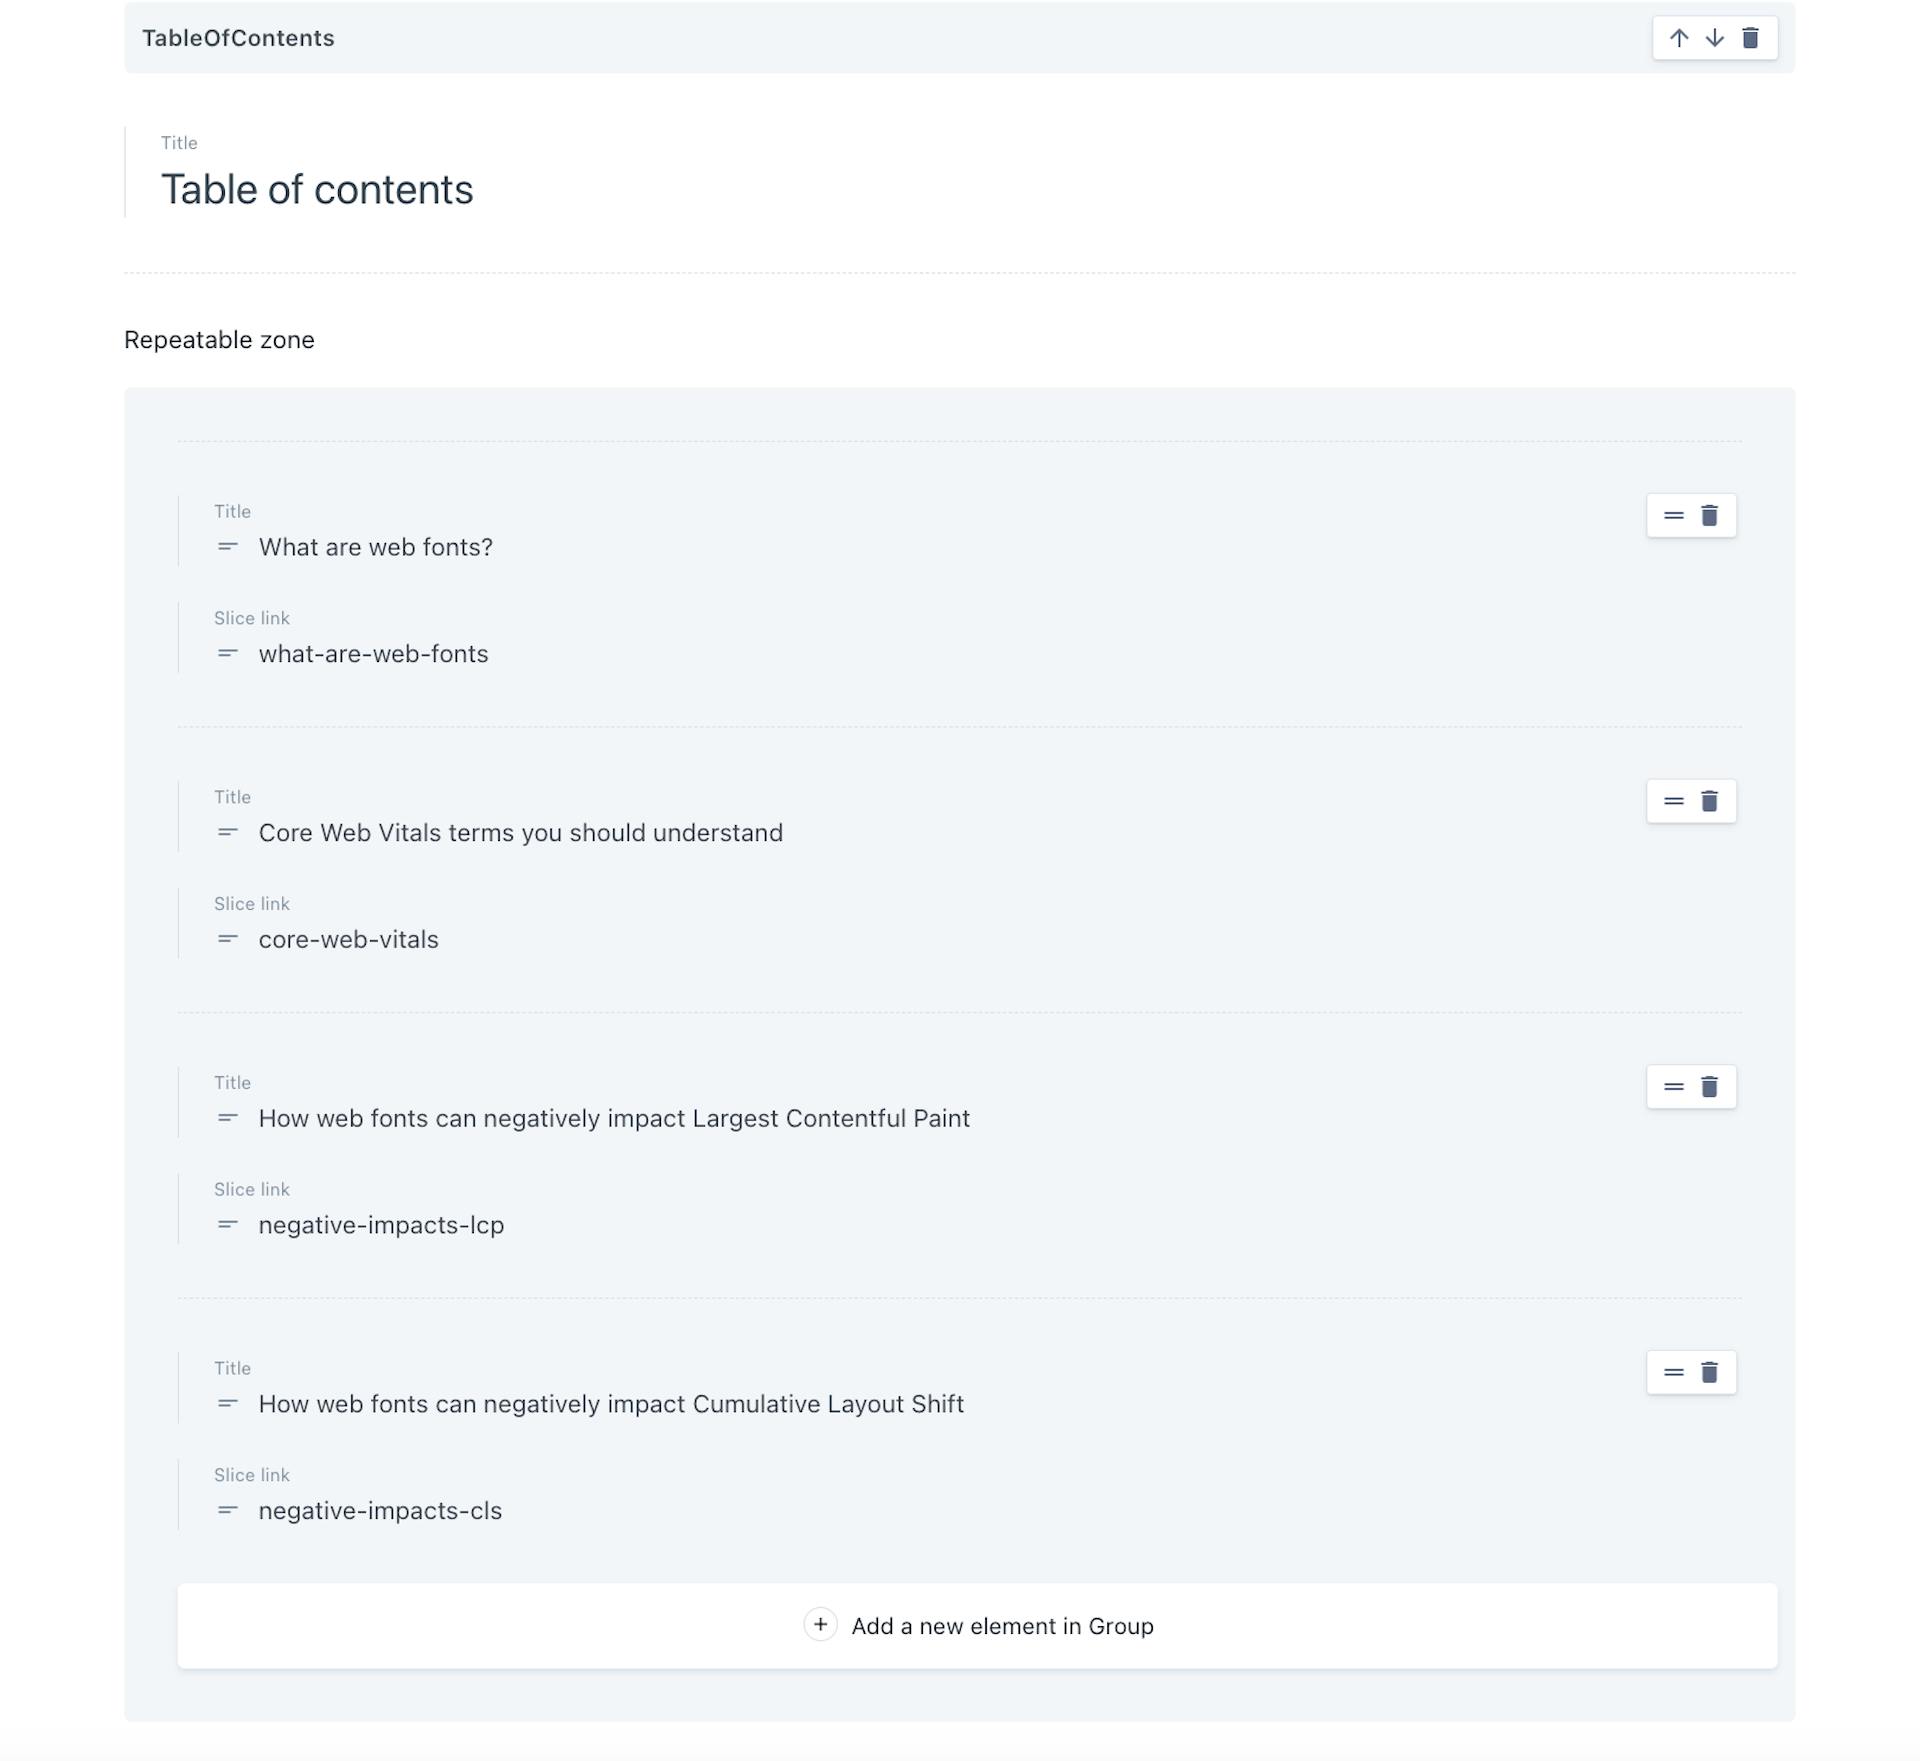Screen dimensions: 1920x1761
Task: Click the drag handle next to "what-are-web-fonts"
Action: pos(226,654)
